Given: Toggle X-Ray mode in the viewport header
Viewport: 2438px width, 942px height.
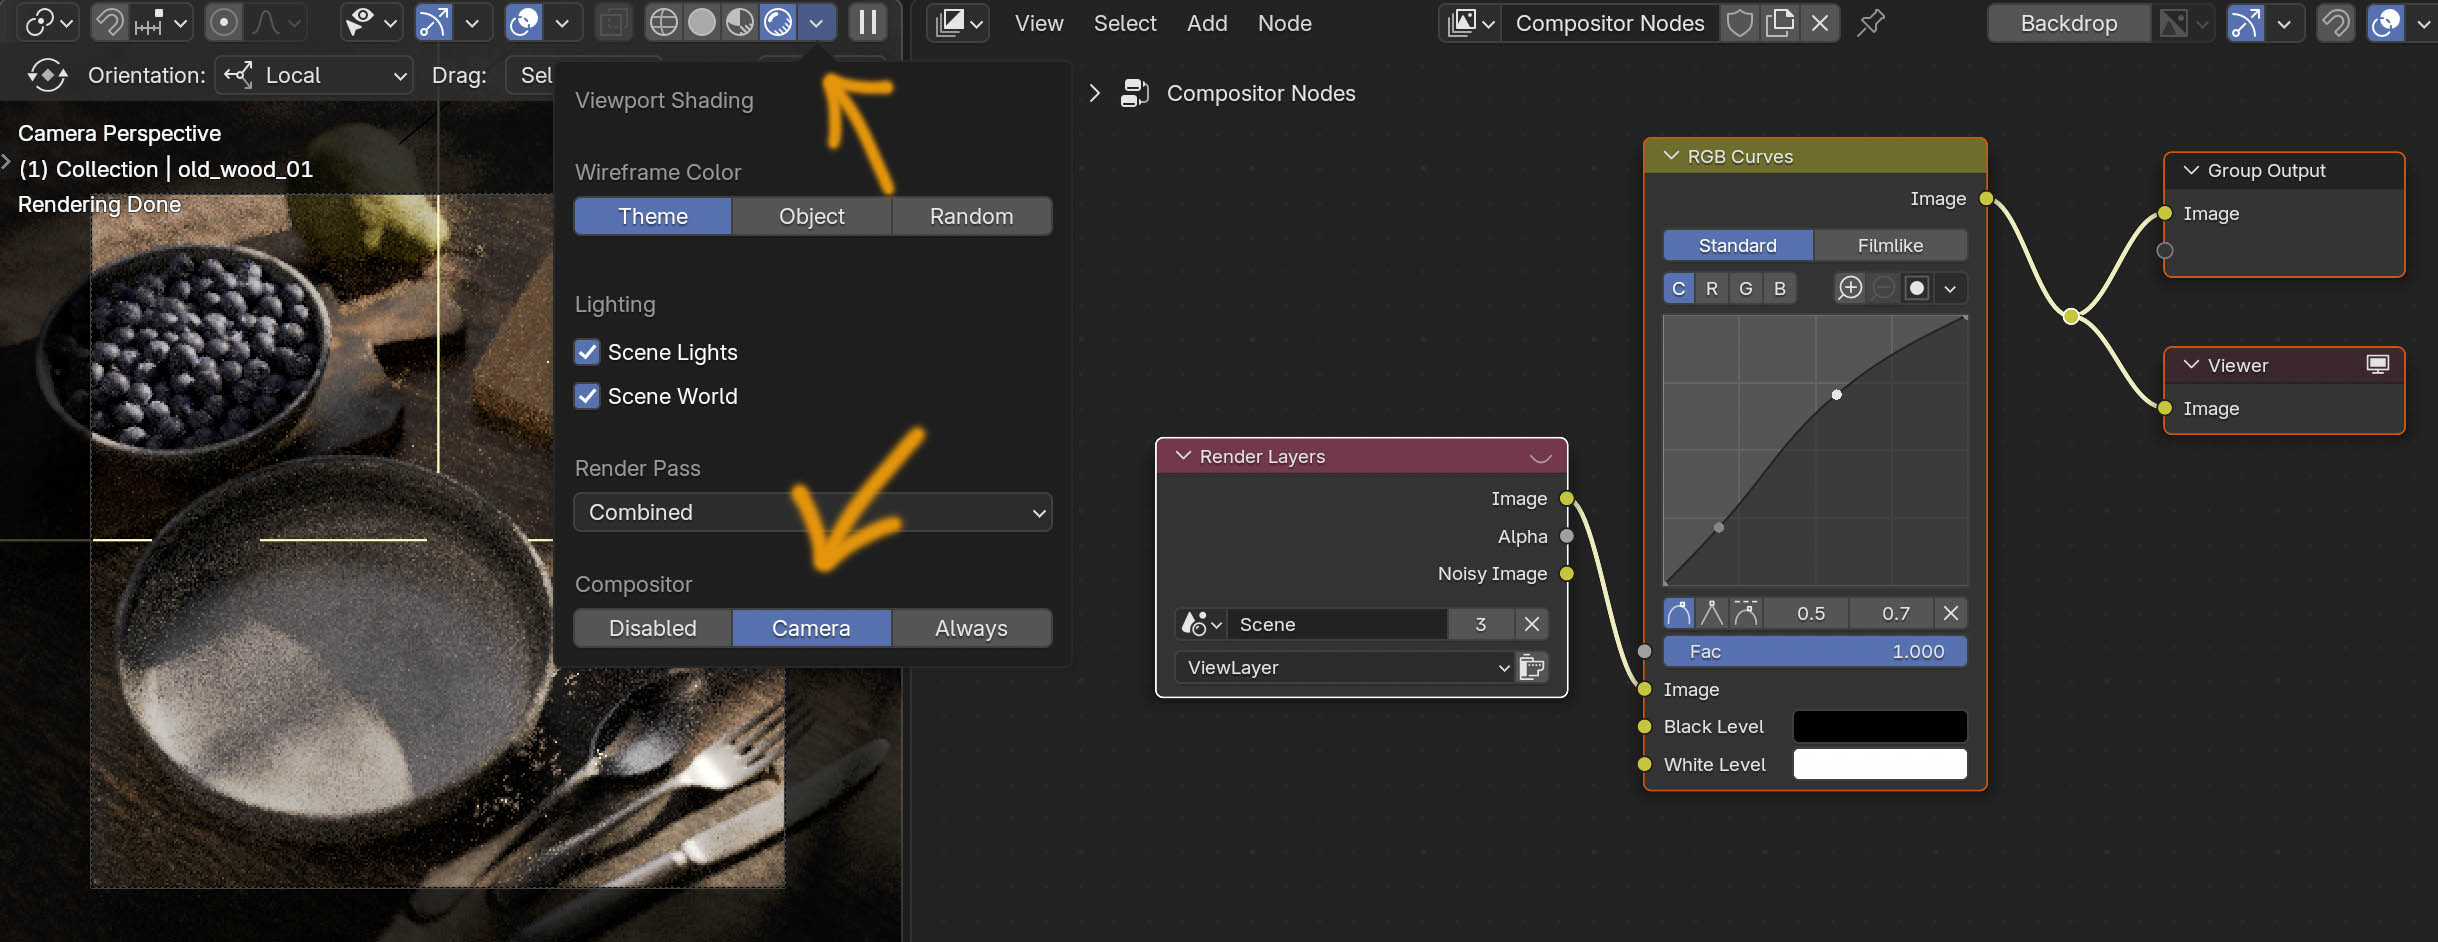Looking at the screenshot, I should click(614, 22).
